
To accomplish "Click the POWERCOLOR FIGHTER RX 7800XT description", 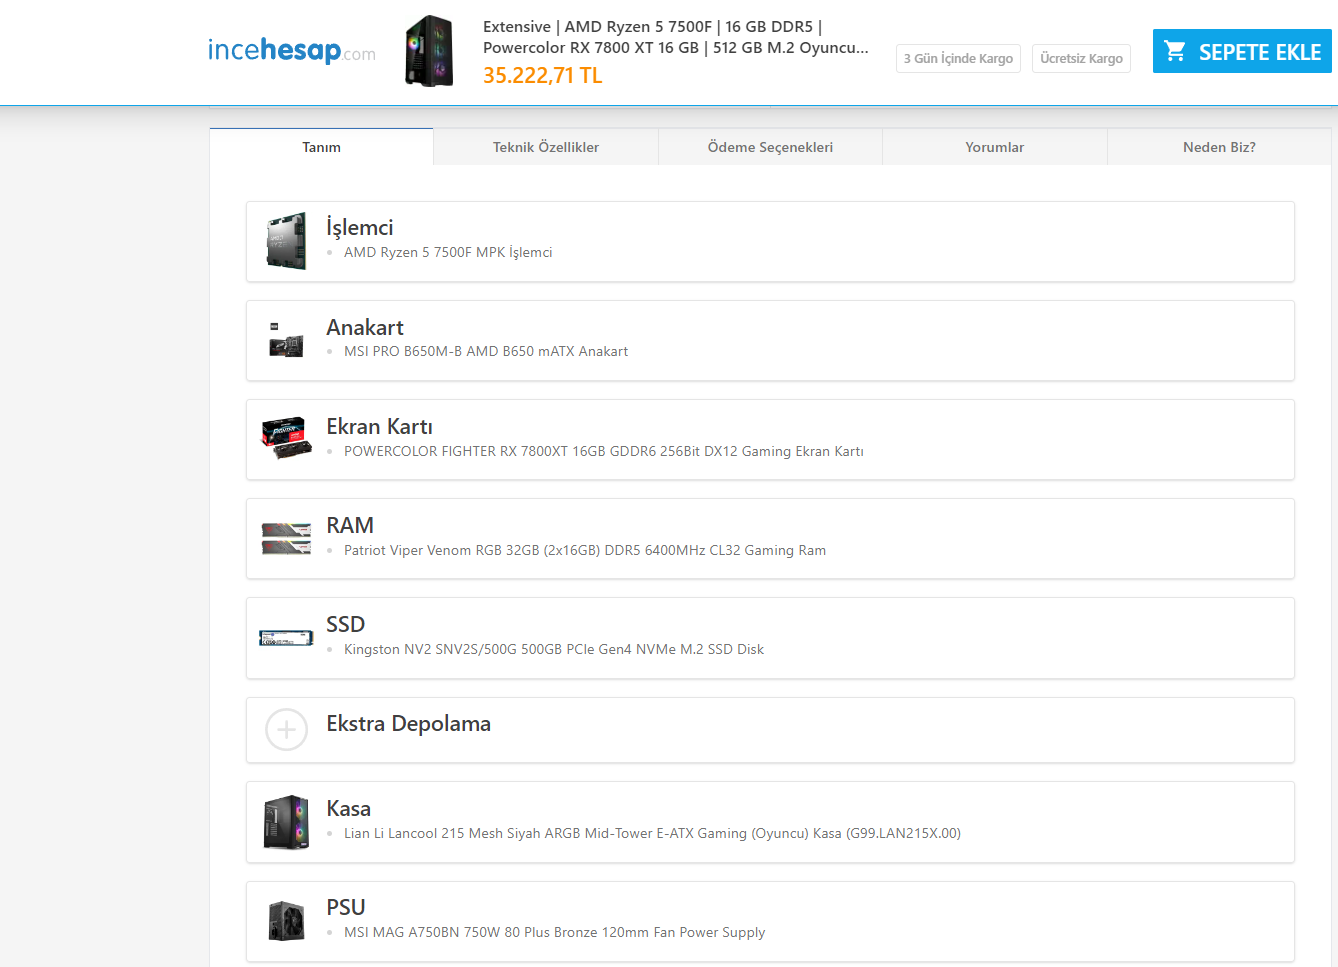I will 604,451.
